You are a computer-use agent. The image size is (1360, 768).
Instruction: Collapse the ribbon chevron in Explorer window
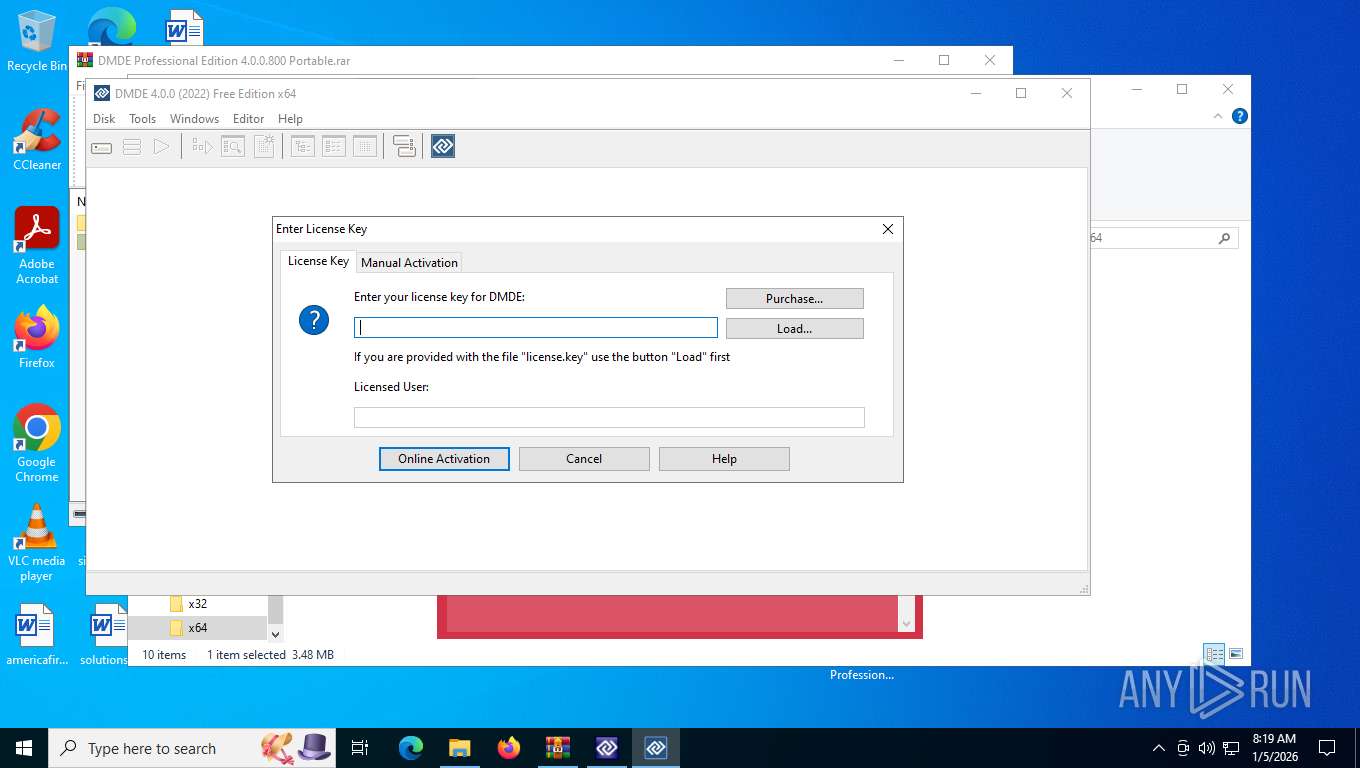click(1218, 116)
